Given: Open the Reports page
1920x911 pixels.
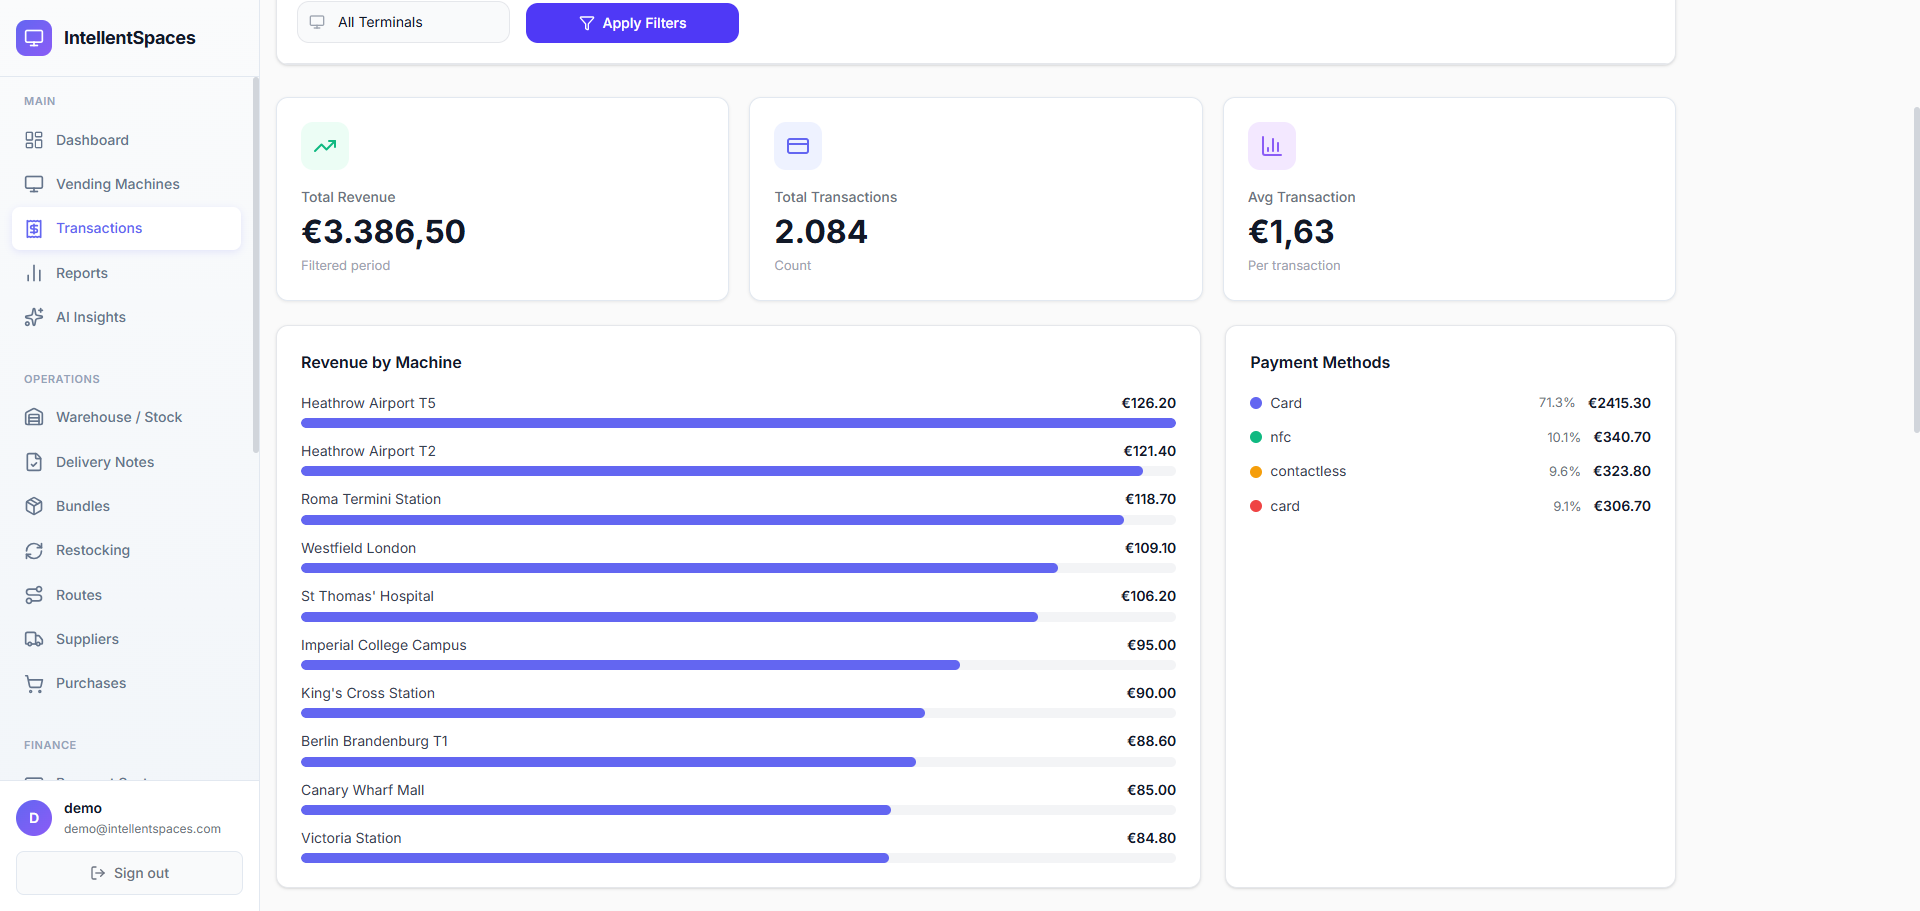Looking at the screenshot, I should [x=126, y=273].
